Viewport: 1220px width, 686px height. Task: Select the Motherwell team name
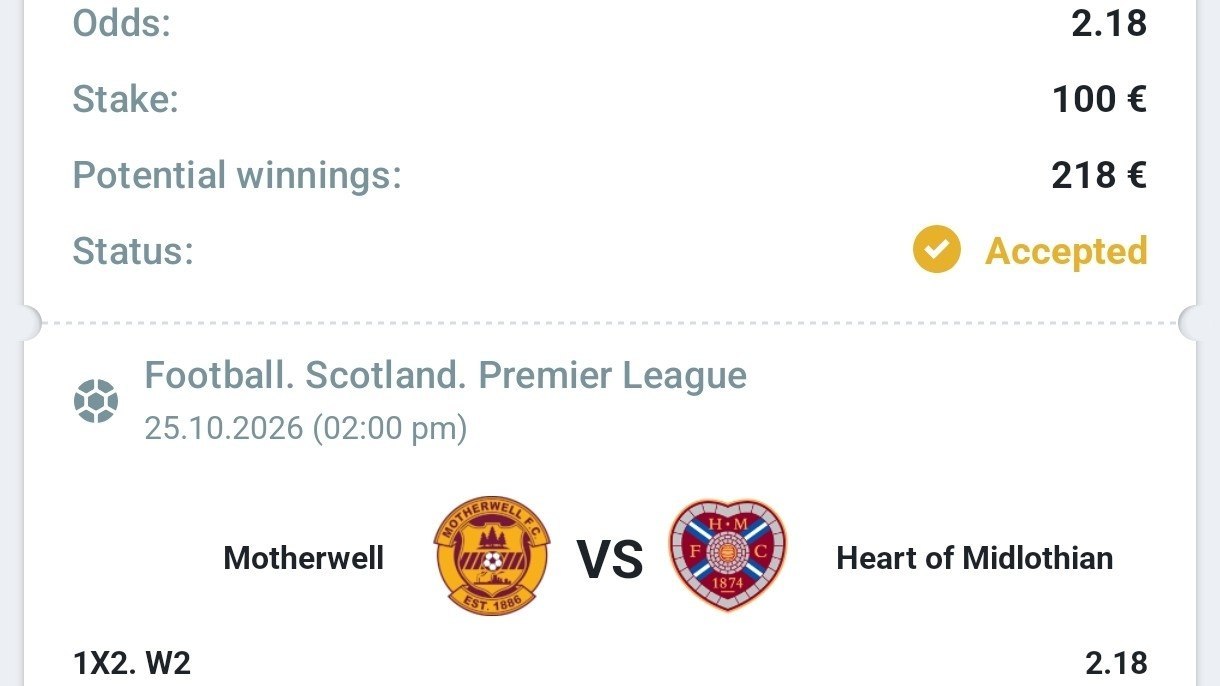coord(304,557)
